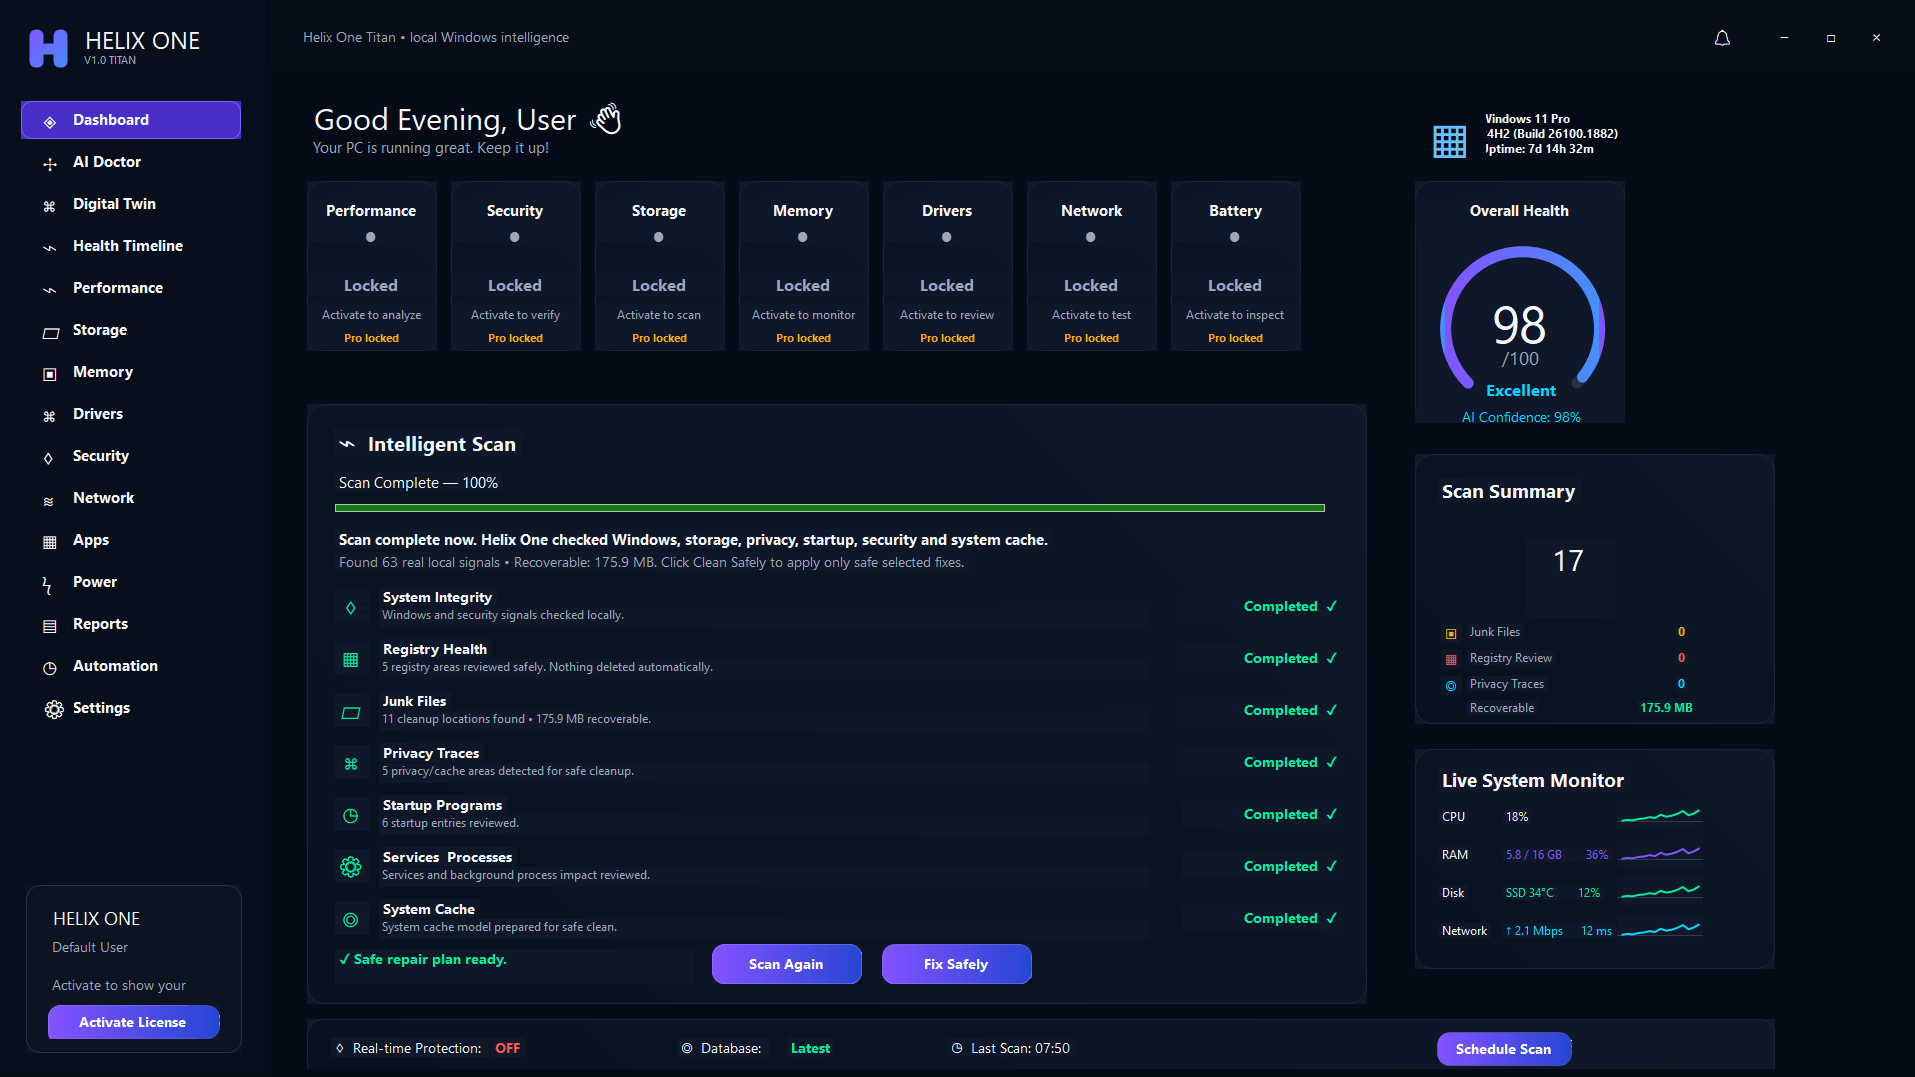1915x1077 pixels.
Task: Click the 'AI Confidence: 98%' text
Action: click(1521, 417)
